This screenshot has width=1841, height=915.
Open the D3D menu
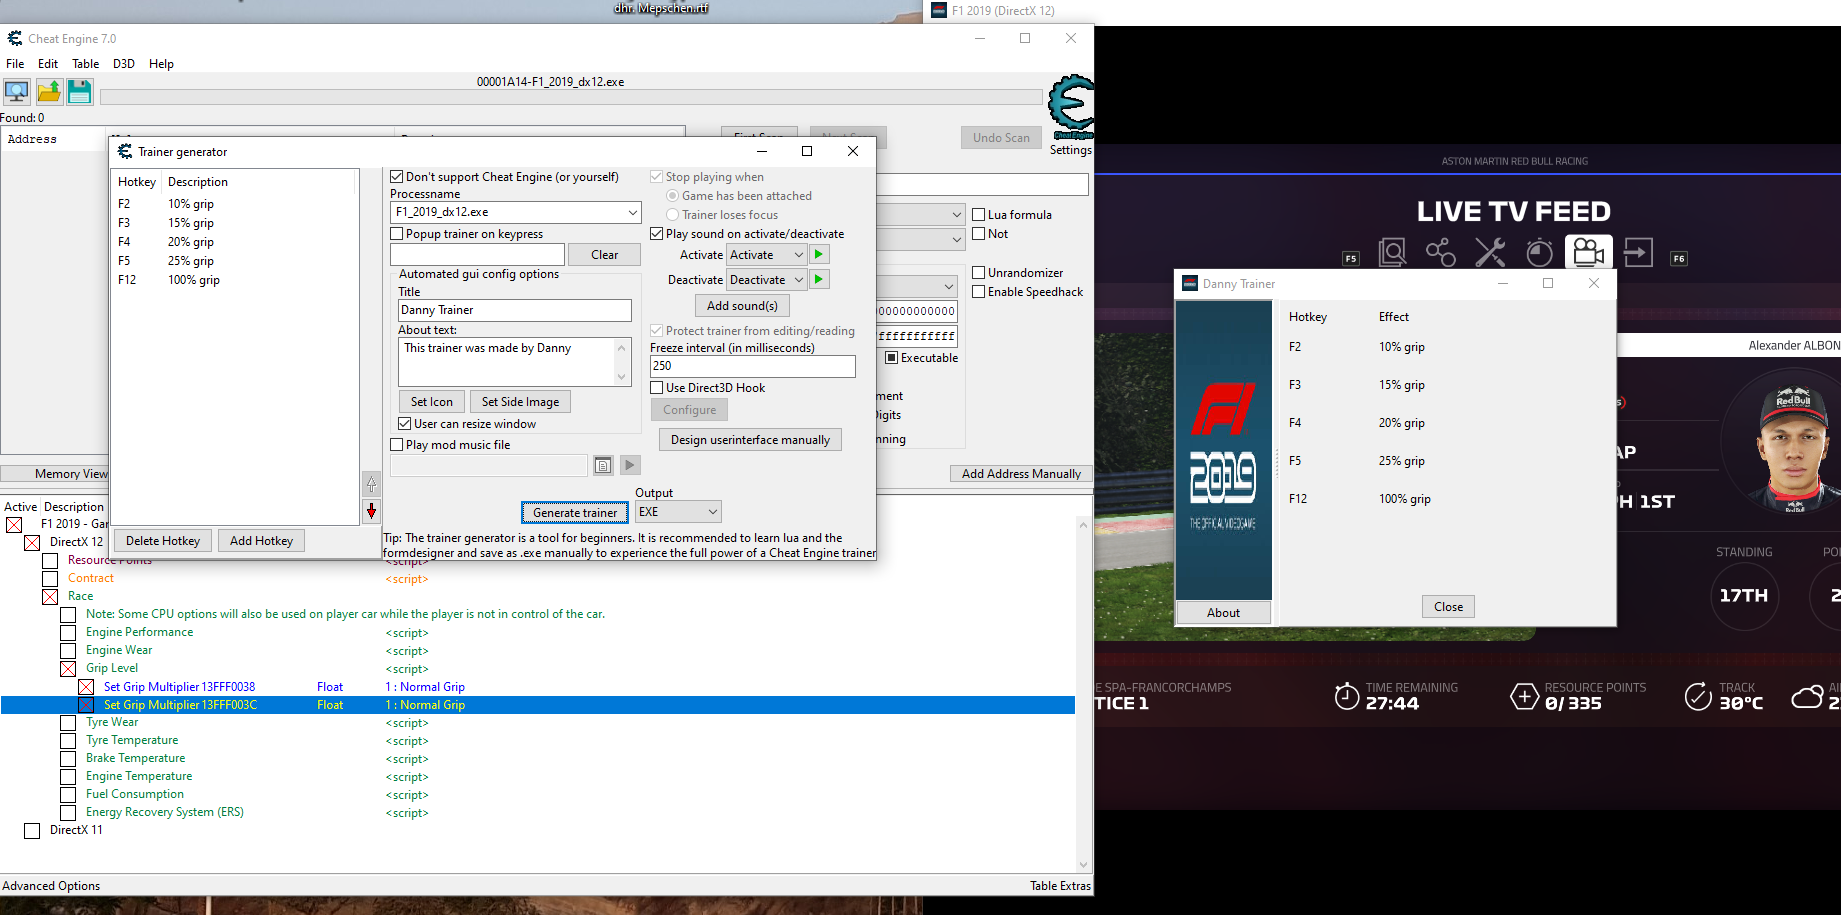[124, 64]
